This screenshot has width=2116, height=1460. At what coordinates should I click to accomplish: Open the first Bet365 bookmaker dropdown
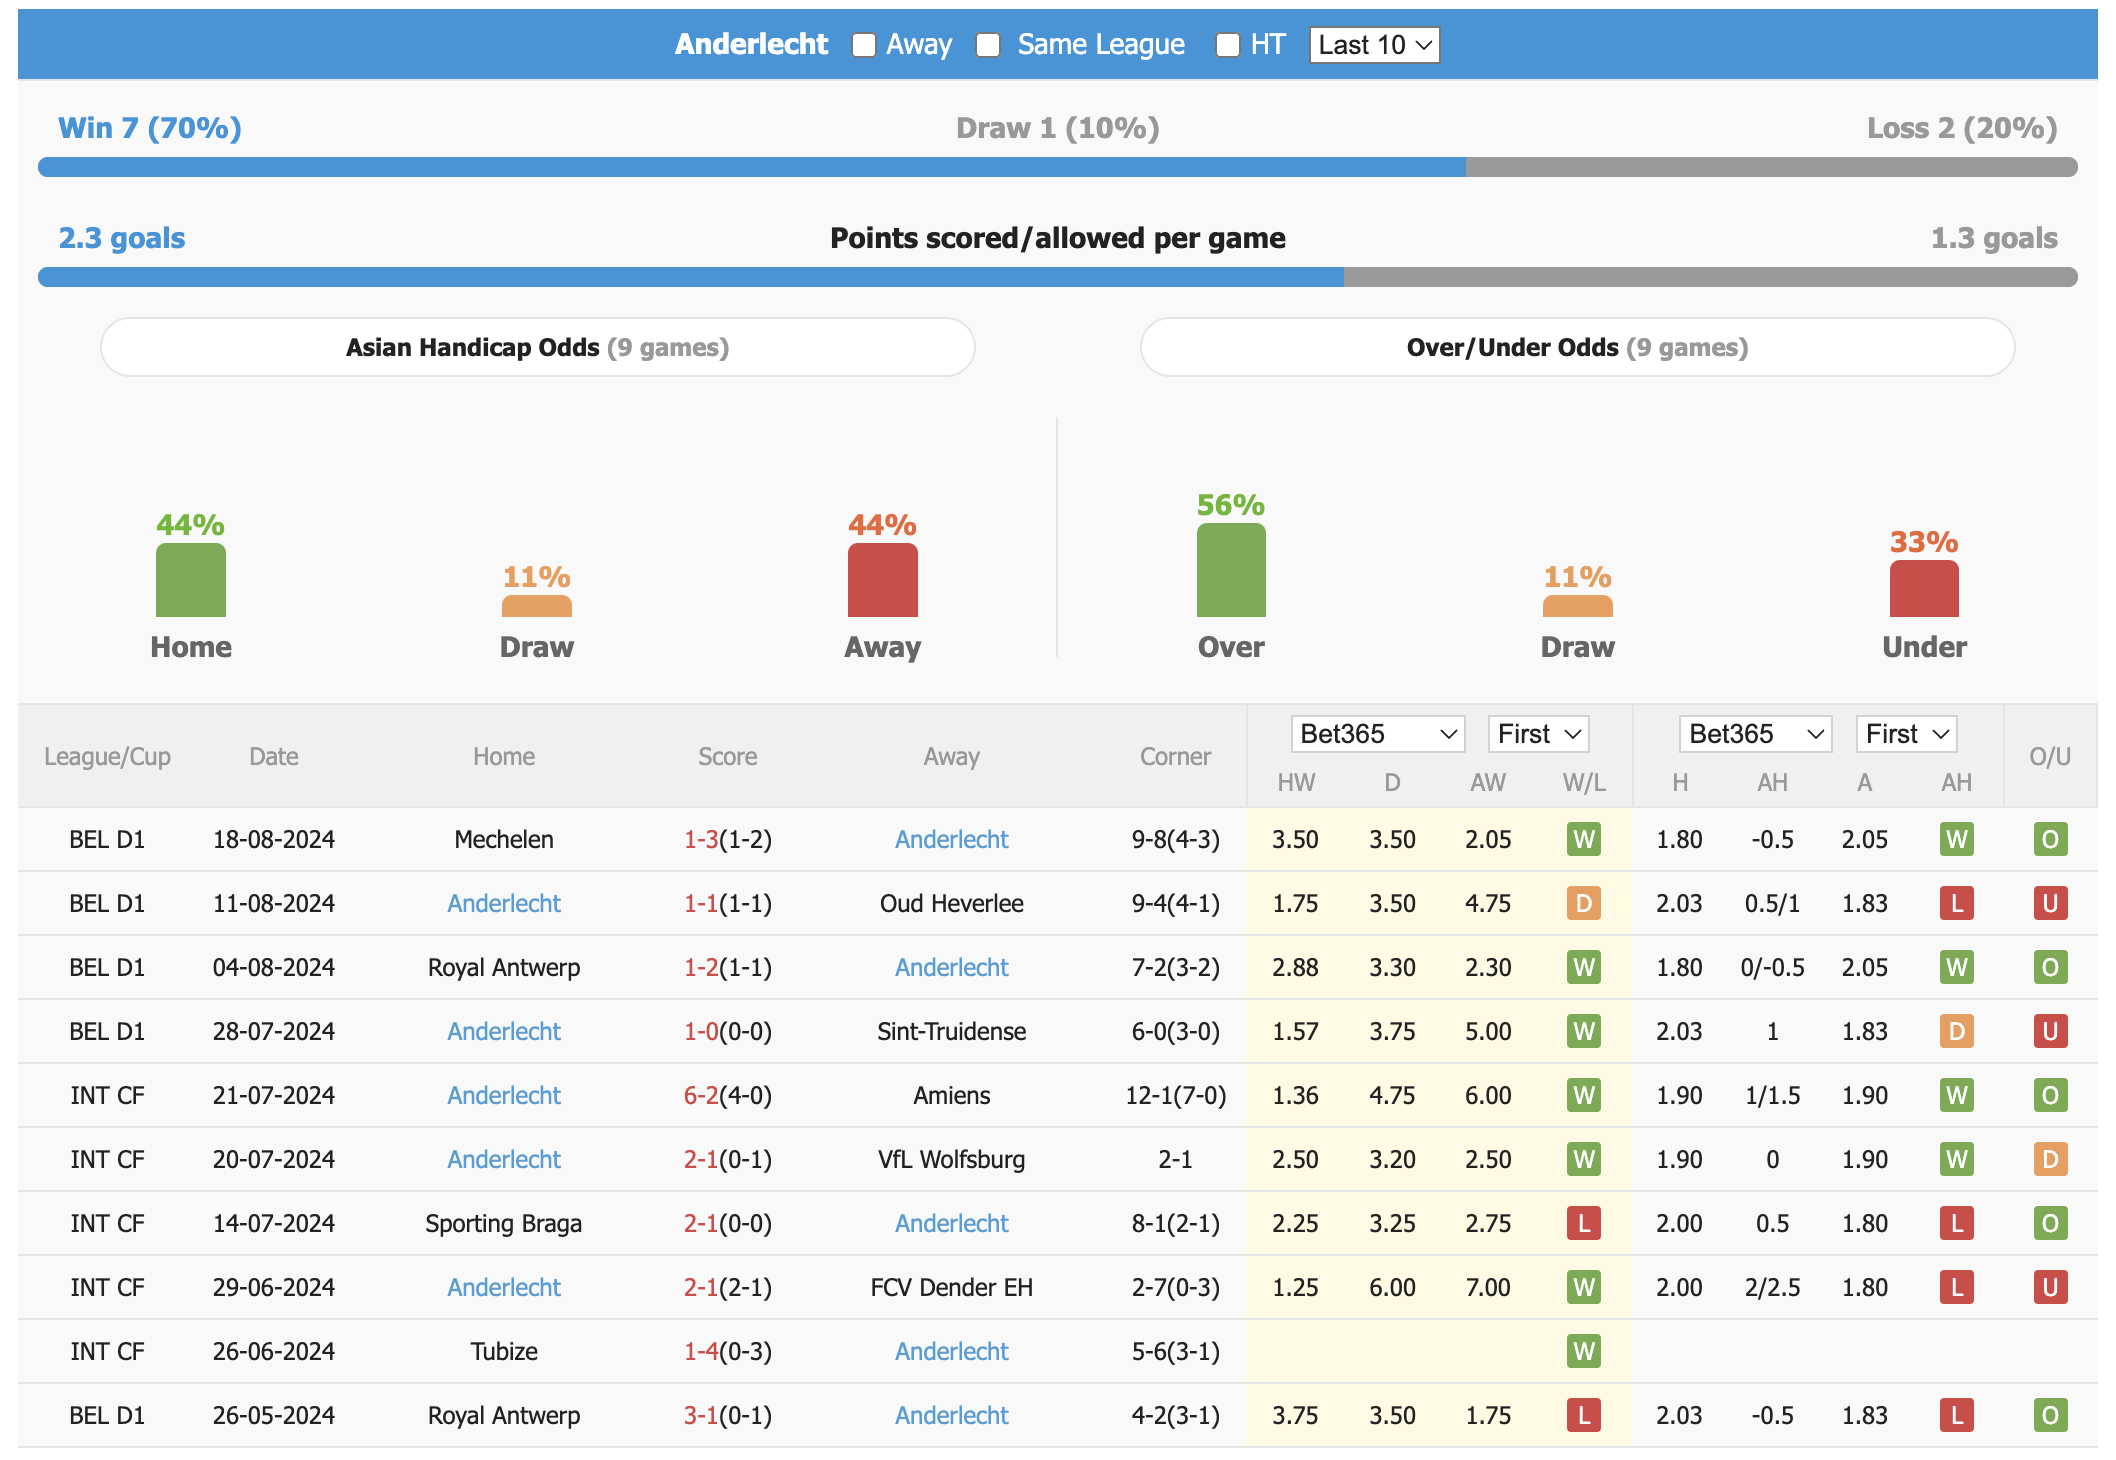tap(1378, 734)
